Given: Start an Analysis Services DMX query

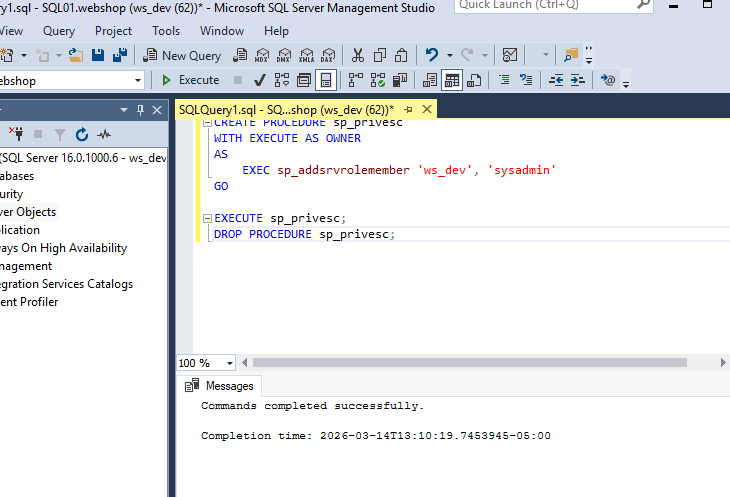Looking at the screenshot, I should coord(284,55).
